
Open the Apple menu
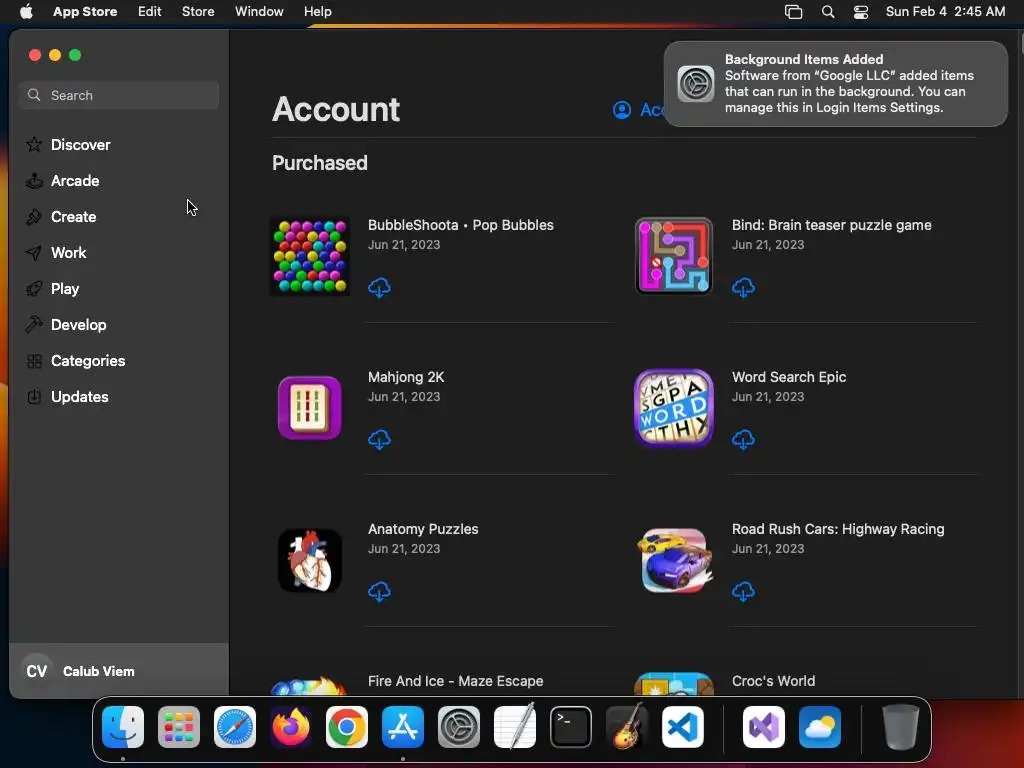click(26, 11)
